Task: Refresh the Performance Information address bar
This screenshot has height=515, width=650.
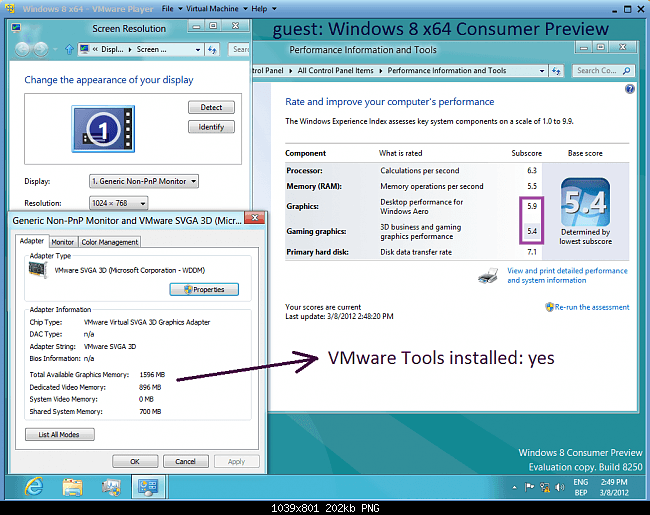Action: 556,71
